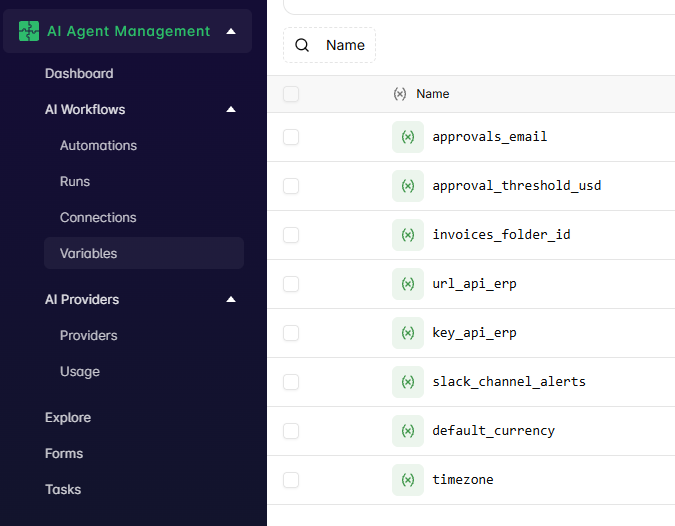Image resolution: width=675 pixels, height=526 pixels.
Task: Click the variable icon for approval_threshold_usd
Action: 408,186
